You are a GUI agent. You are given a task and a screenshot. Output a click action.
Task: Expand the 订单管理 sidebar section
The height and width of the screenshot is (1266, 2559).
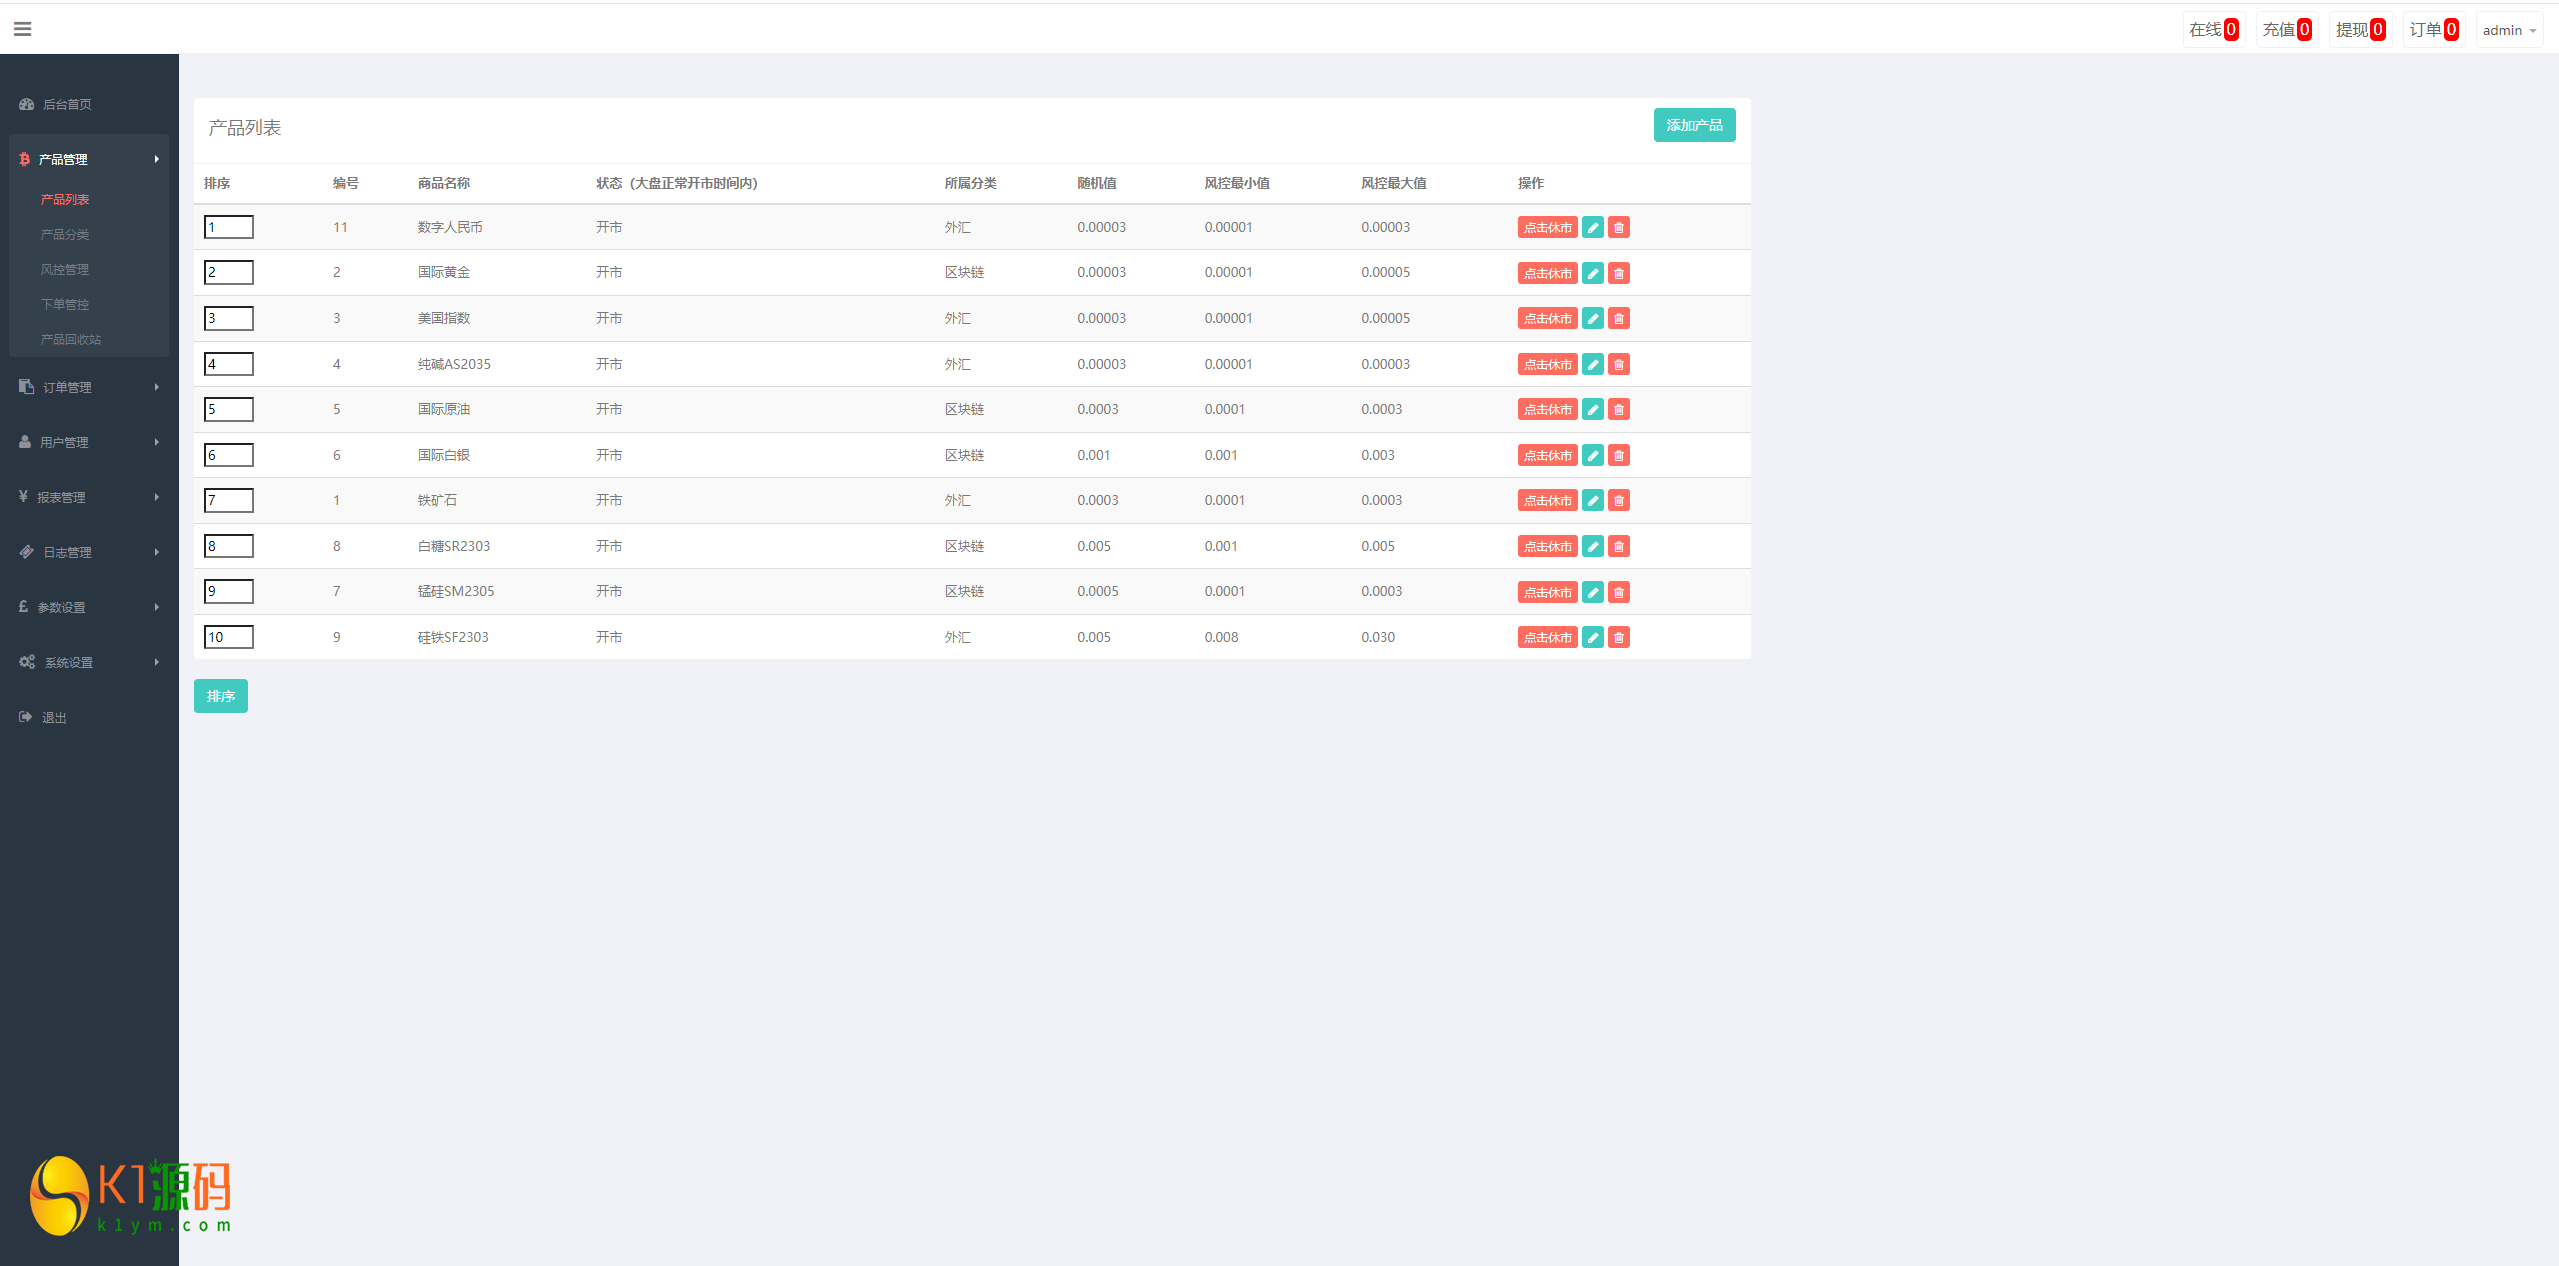click(89, 387)
